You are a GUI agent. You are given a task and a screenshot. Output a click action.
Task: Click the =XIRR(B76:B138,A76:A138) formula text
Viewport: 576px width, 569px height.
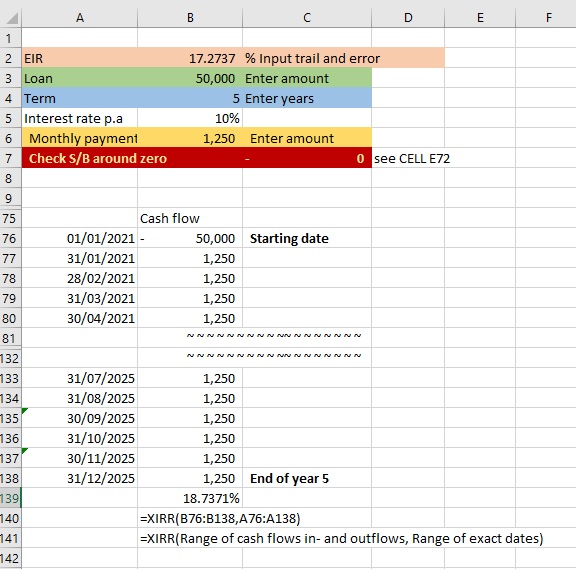[x=220, y=518]
